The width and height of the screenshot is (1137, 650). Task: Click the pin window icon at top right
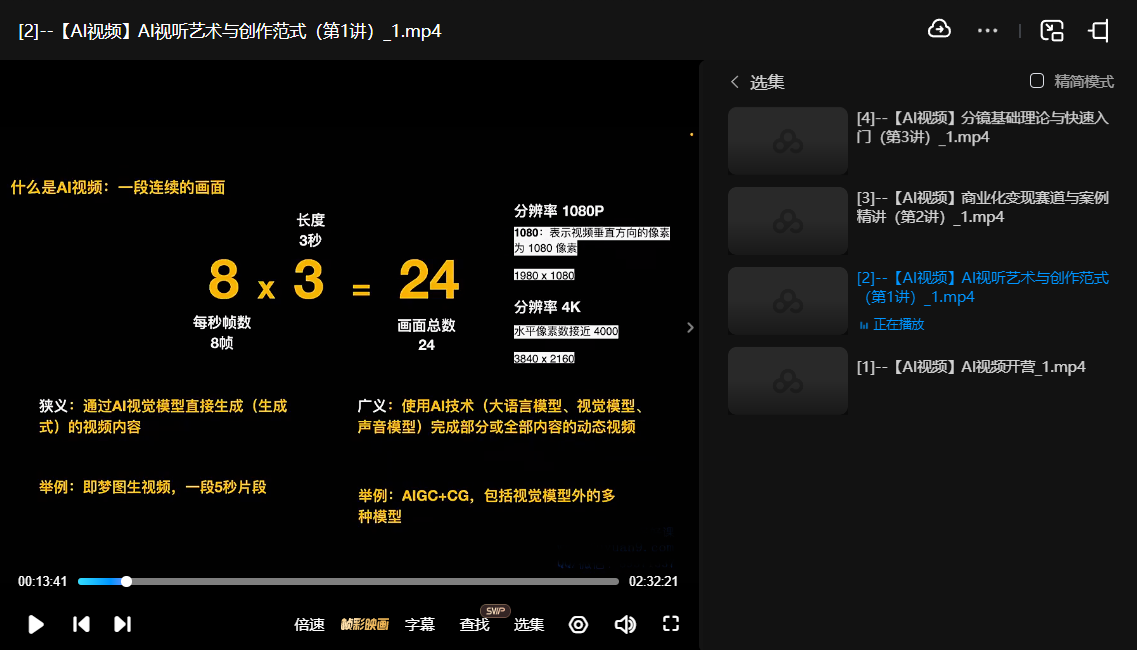click(1099, 31)
